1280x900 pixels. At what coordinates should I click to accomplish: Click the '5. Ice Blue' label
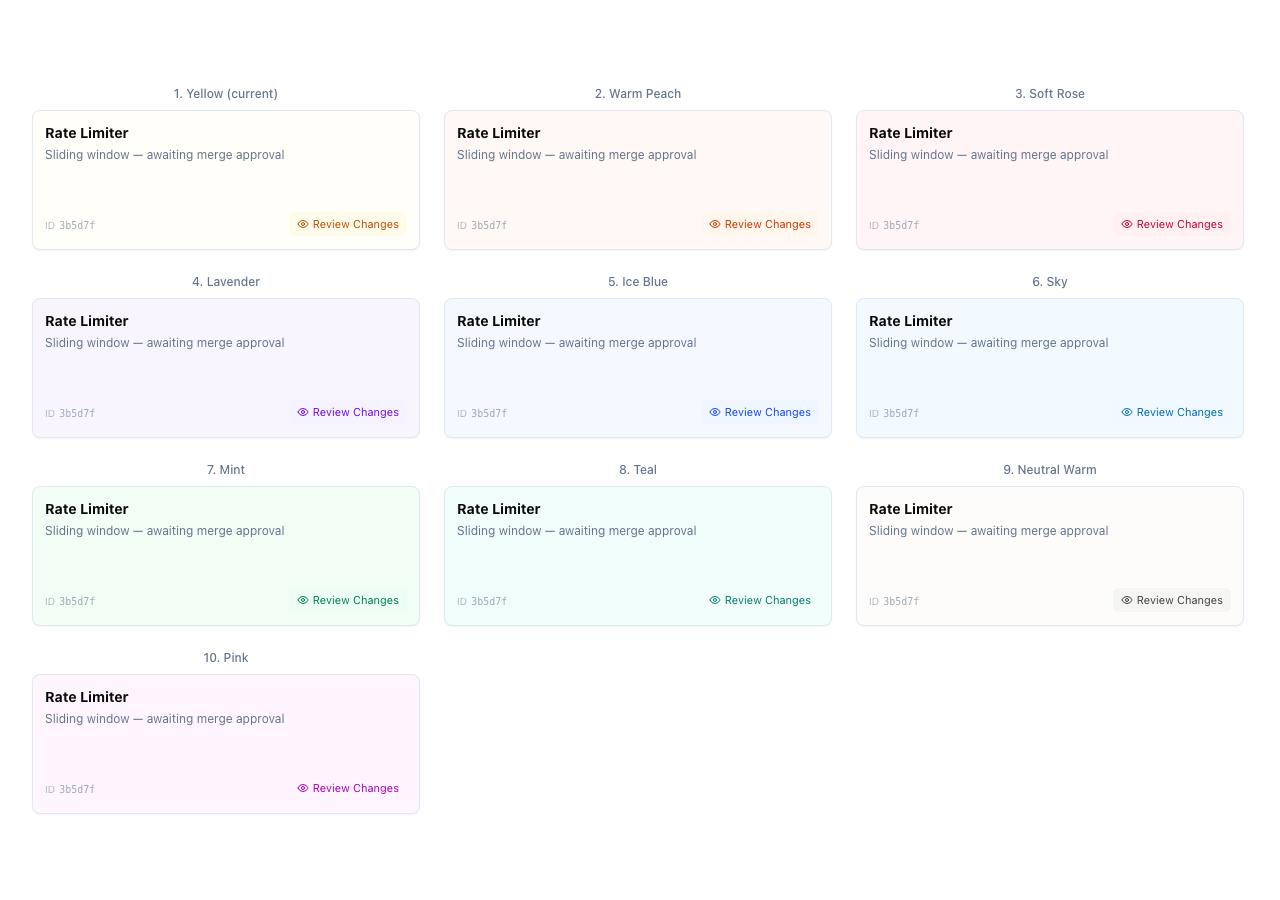pos(638,282)
